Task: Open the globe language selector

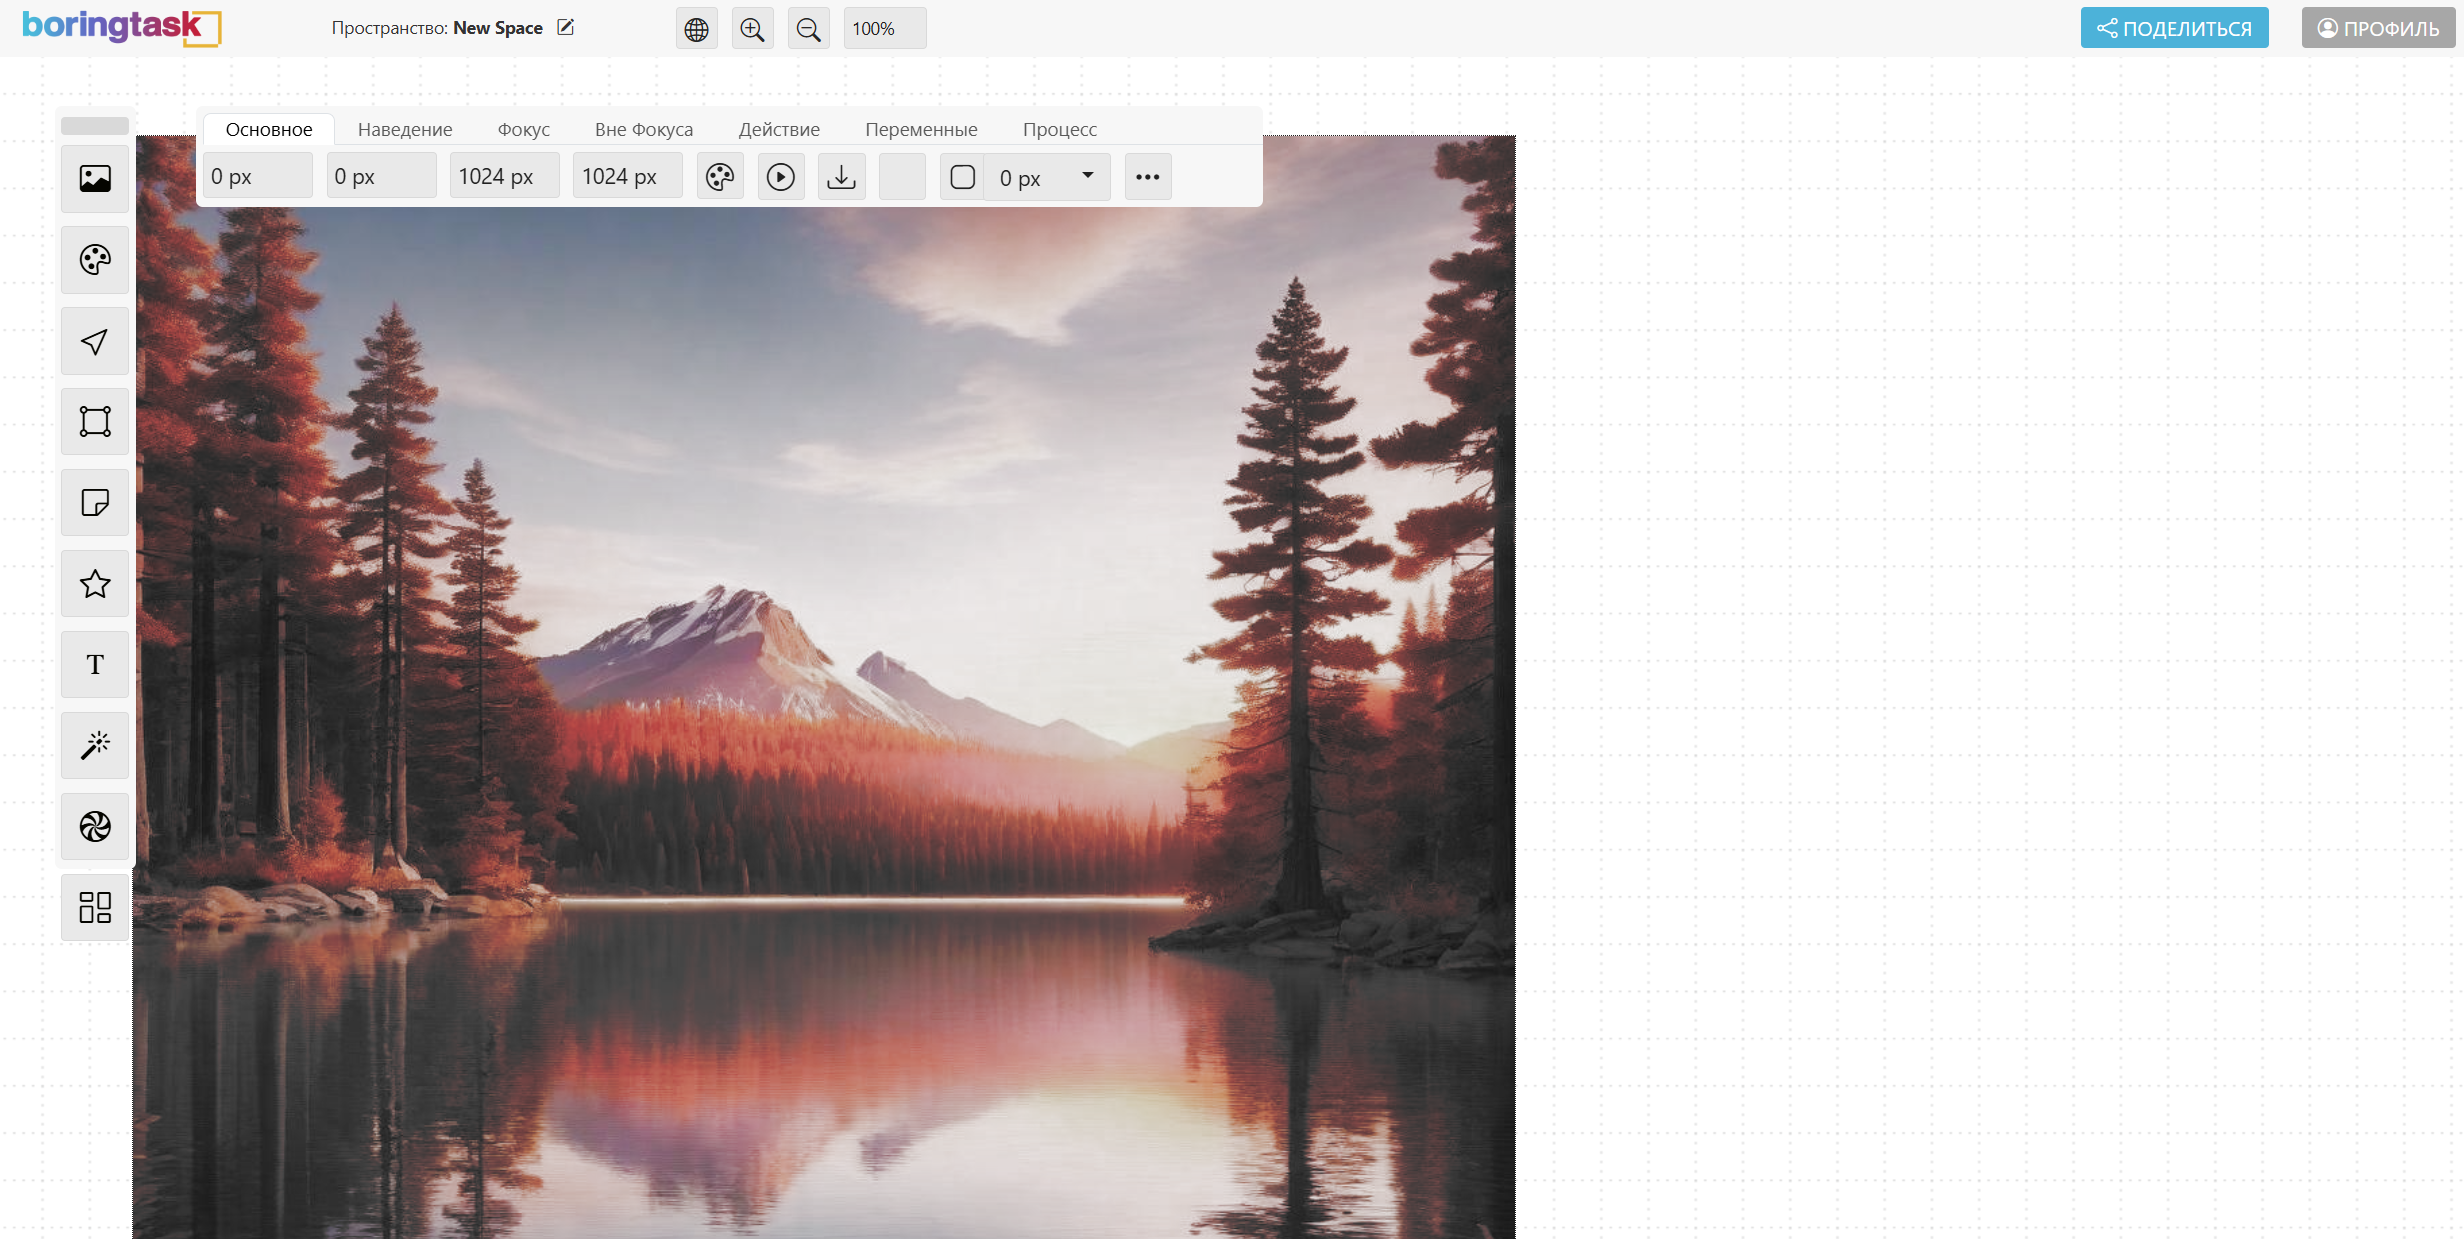Action: pos(696,29)
